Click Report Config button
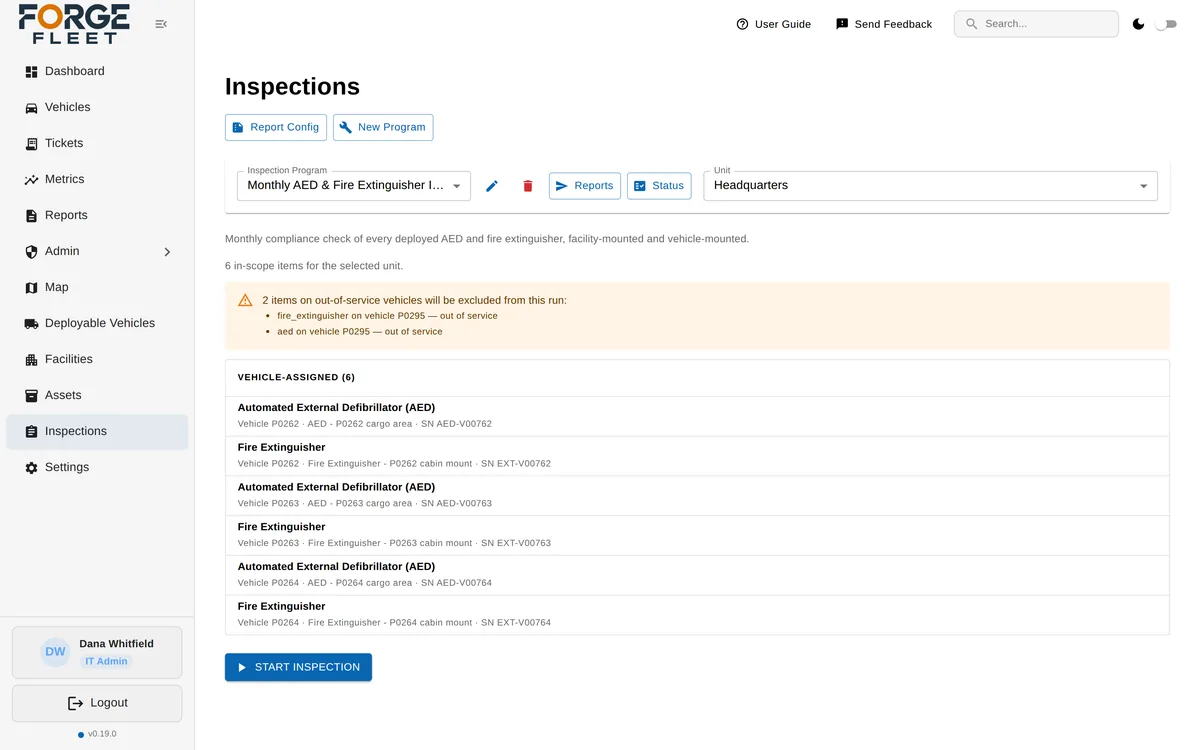Screen dimensions: 1200x750 (276, 127)
